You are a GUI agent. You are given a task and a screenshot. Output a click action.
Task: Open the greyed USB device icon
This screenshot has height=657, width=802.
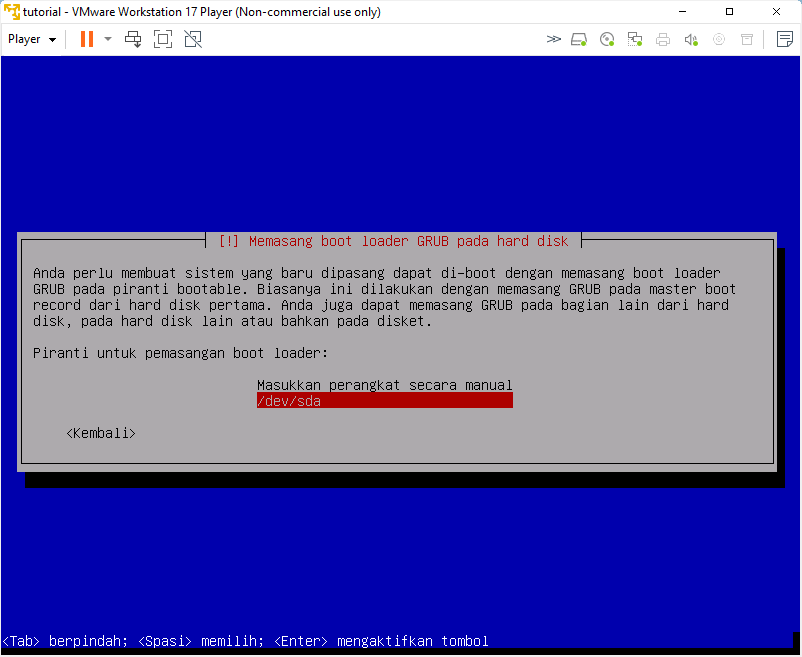tap(719, 39)
